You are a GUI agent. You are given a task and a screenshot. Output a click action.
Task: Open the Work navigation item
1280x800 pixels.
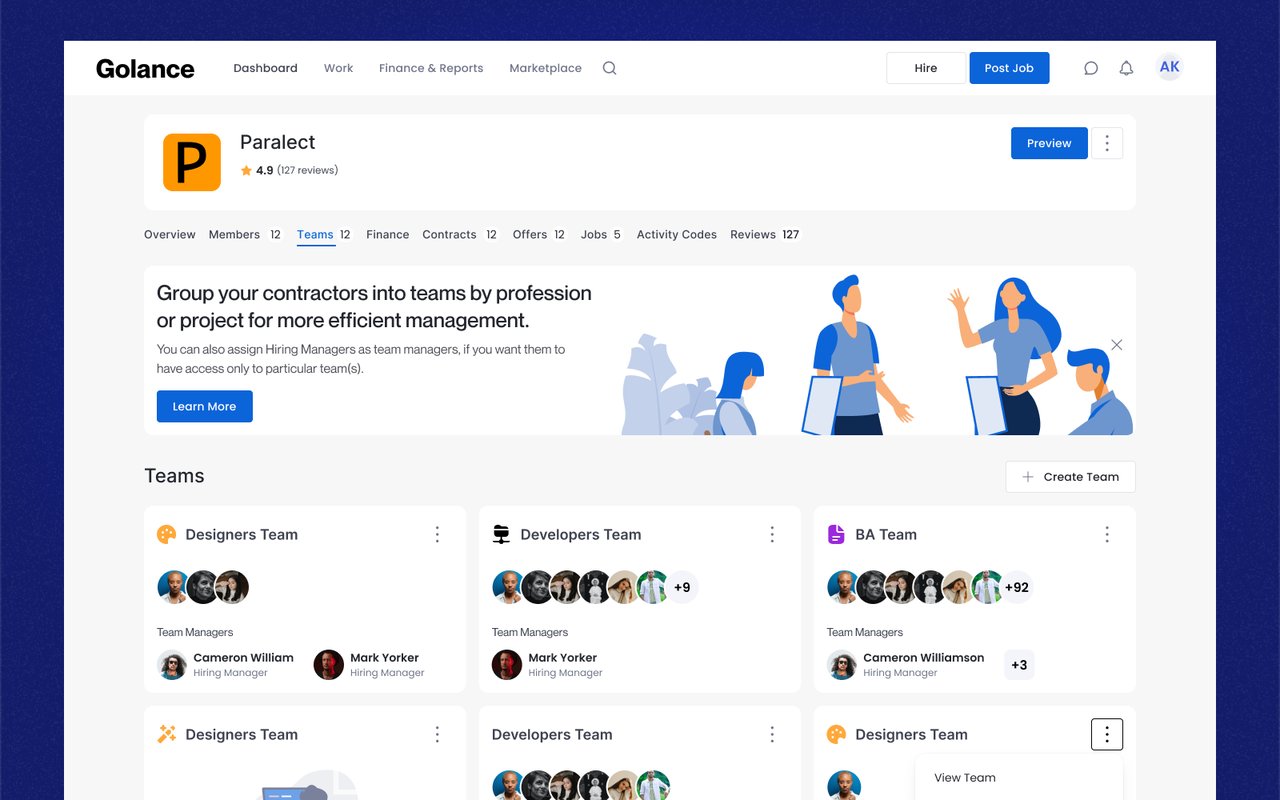tap(338, 68)
